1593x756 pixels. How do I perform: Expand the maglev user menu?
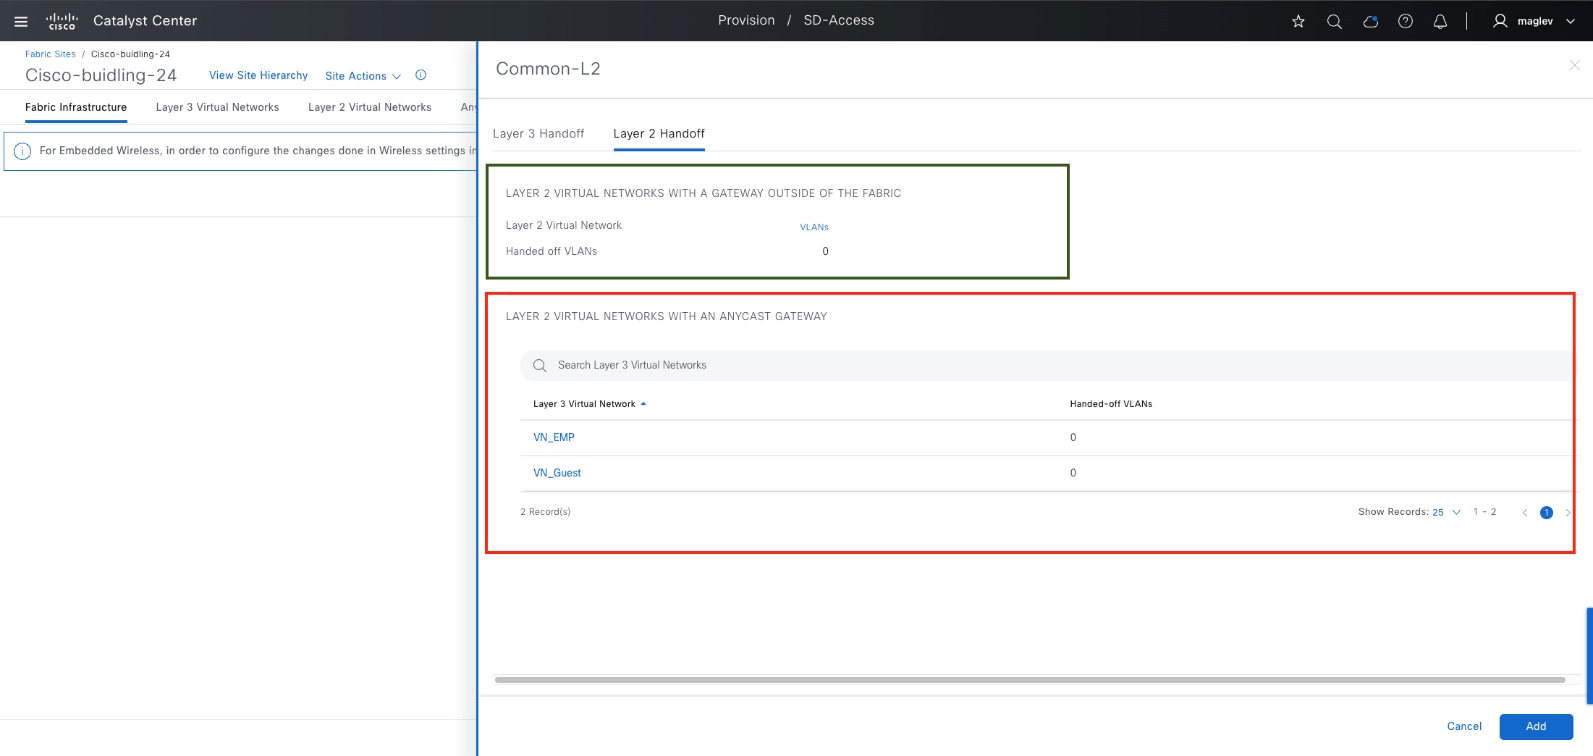click(x=1534, y=21)
